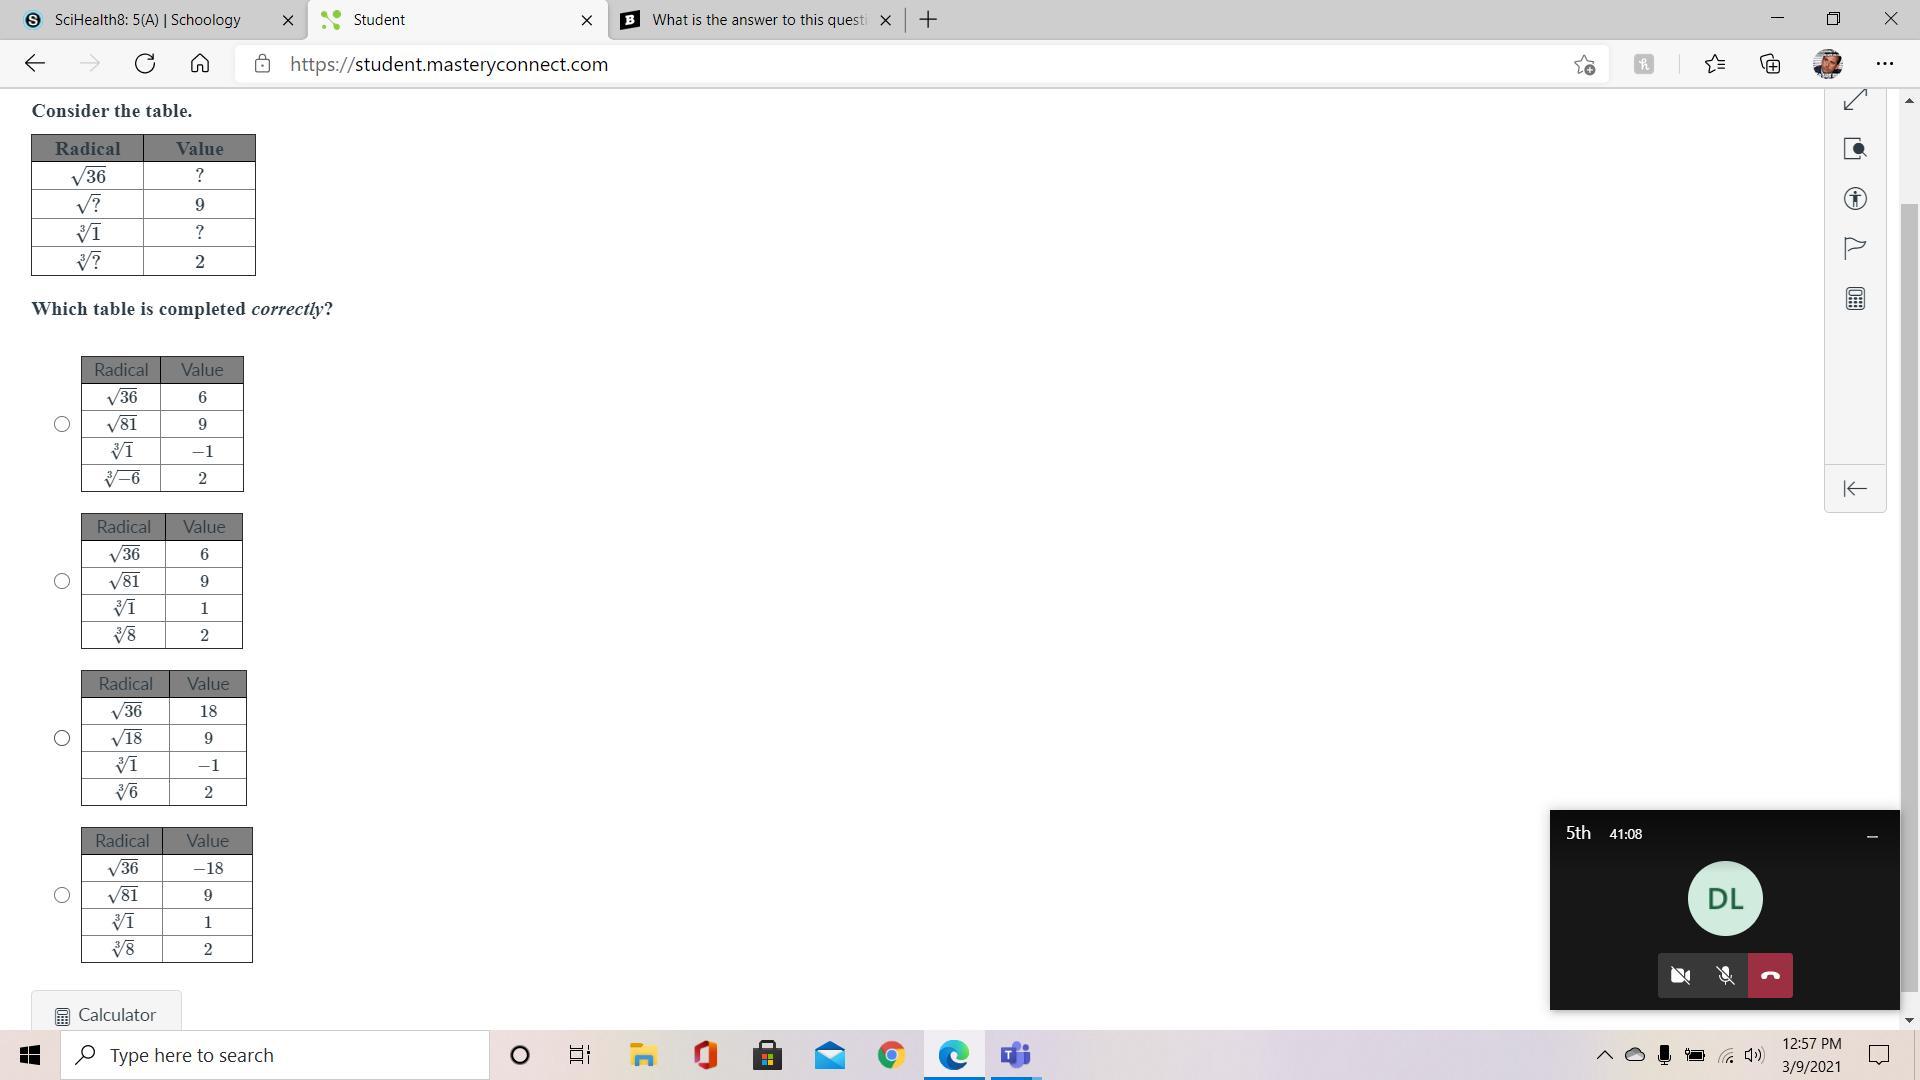Show hidden system tray icons
Screen dimensions: 1920x1080
[1604, 1055]
